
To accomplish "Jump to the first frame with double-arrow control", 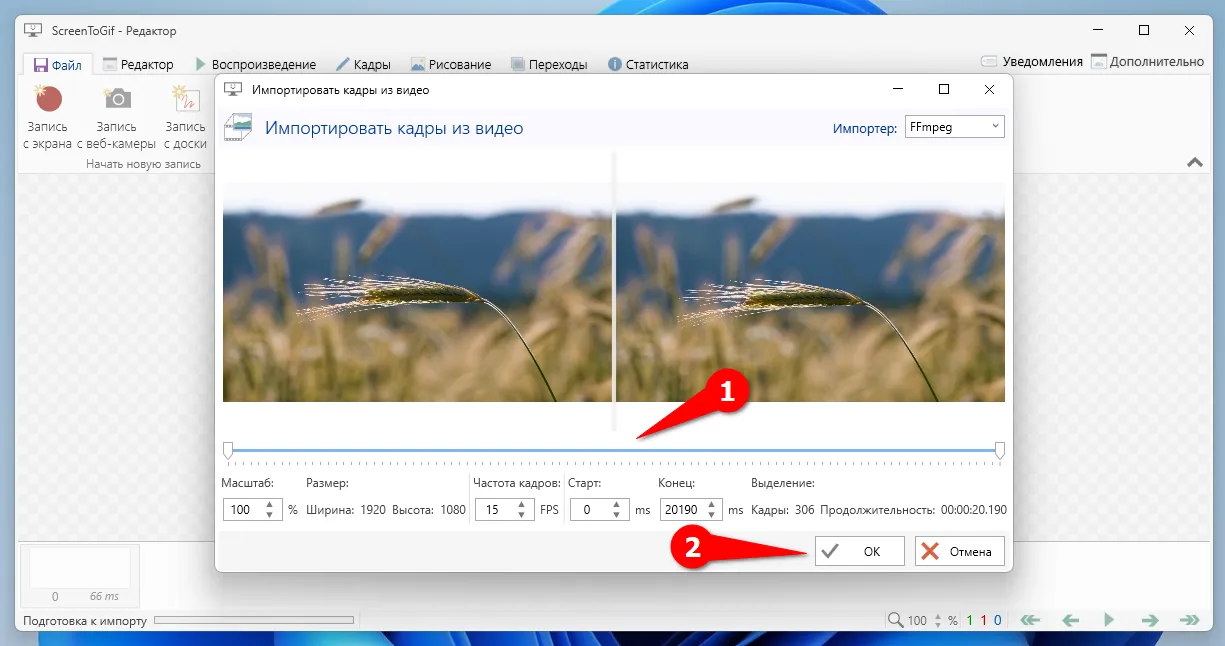I will pyautogui.click(x=1030, y=619).
